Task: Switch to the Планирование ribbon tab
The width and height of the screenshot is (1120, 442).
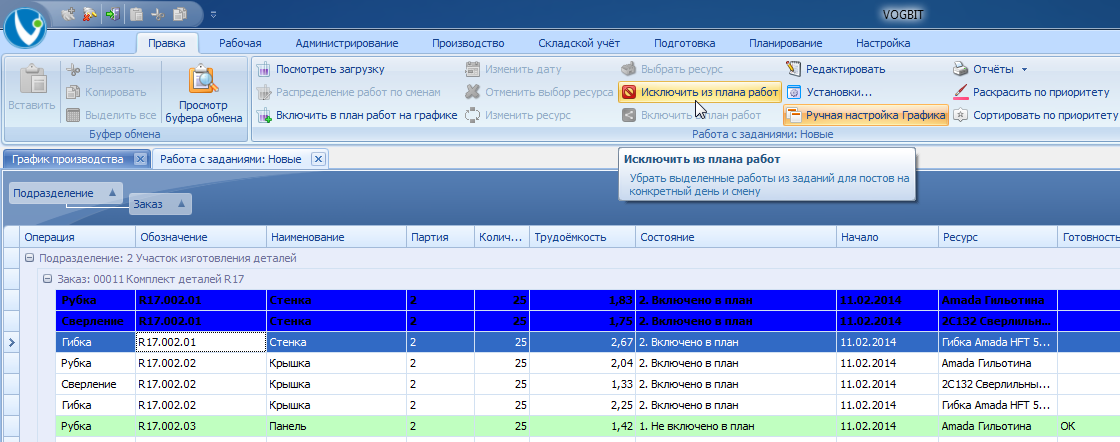Action: click(x=786, y=43)
